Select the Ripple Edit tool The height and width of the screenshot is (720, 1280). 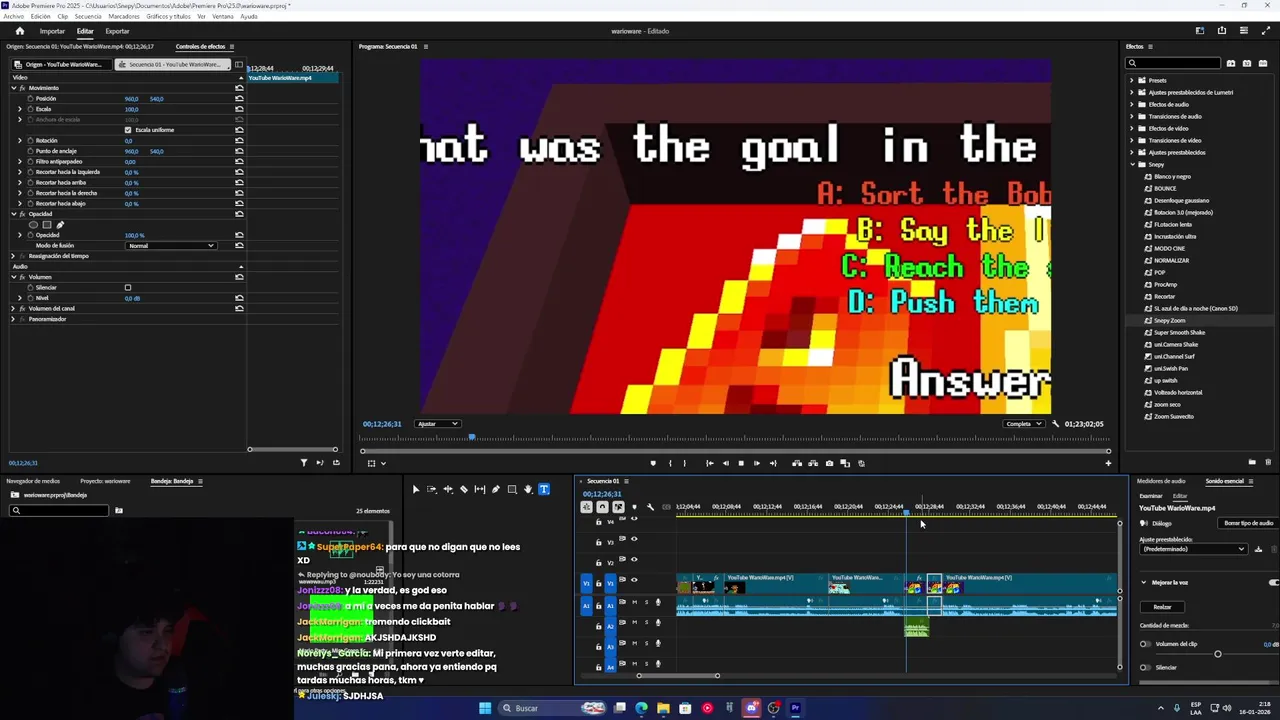(448, 489)
